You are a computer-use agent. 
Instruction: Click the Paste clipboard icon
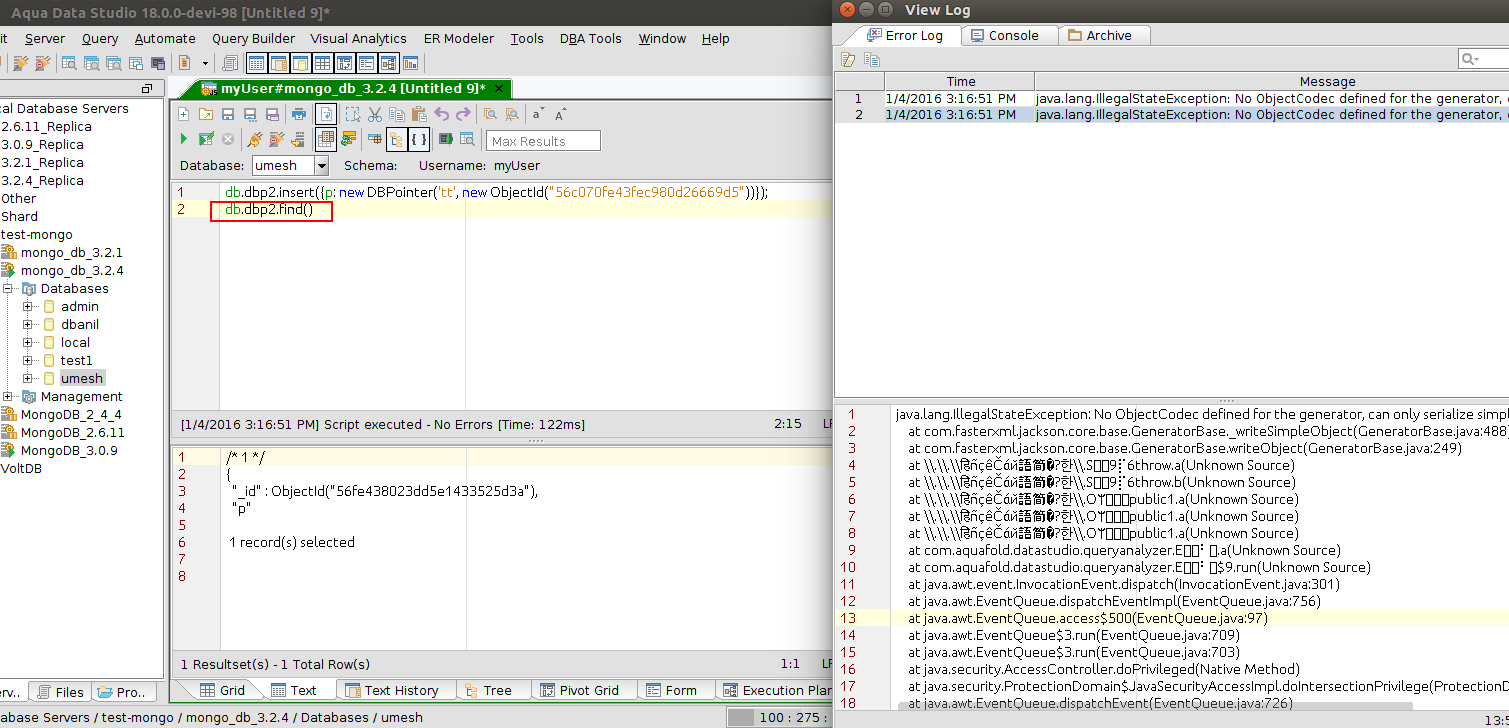(x=419, y=115)
